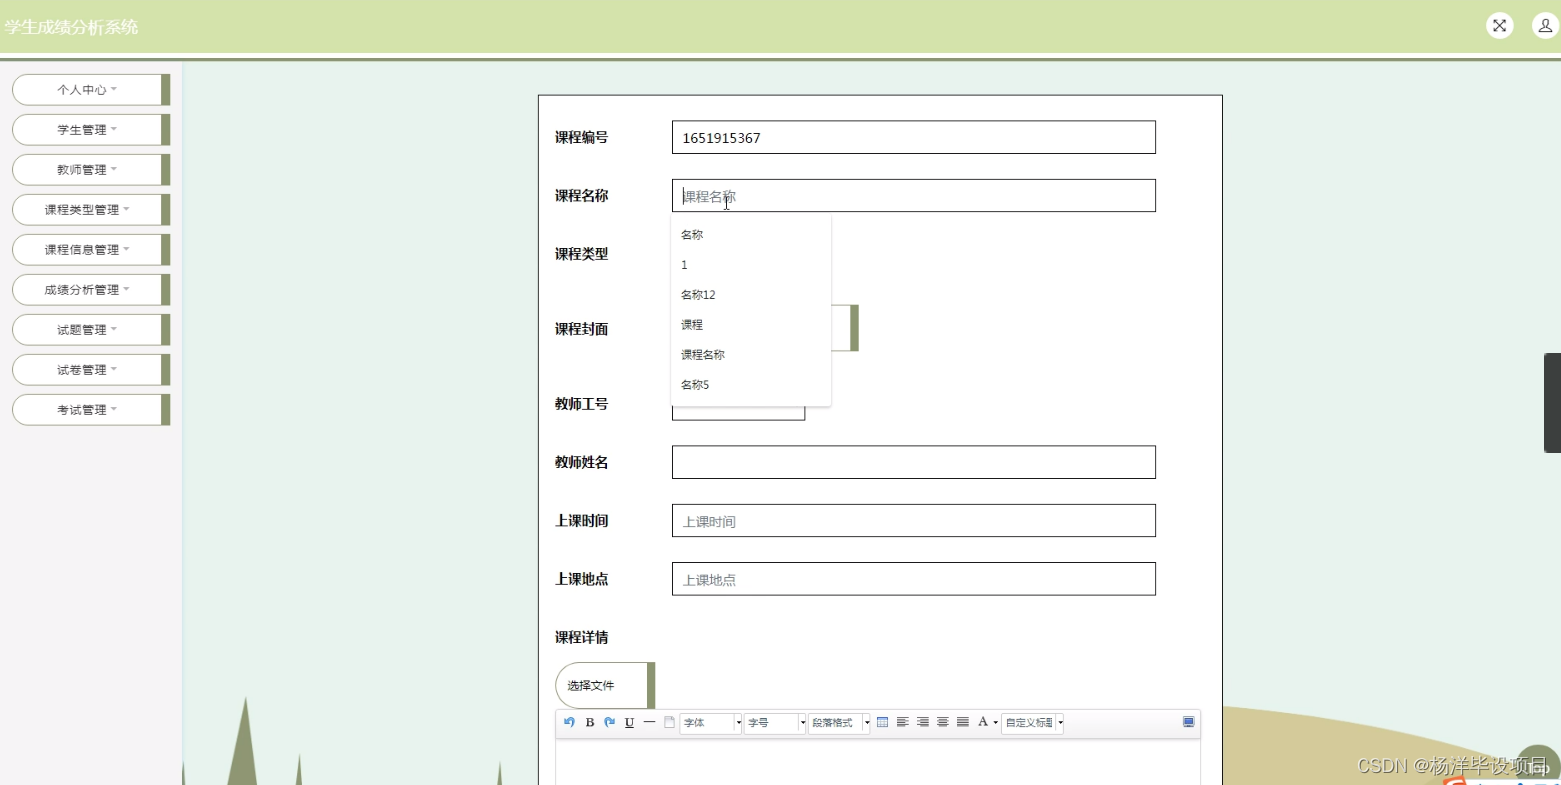Select suggestion 课程名称 from autocomplete list
Screen dimensions: 1561x785
[x=751, y=355]
